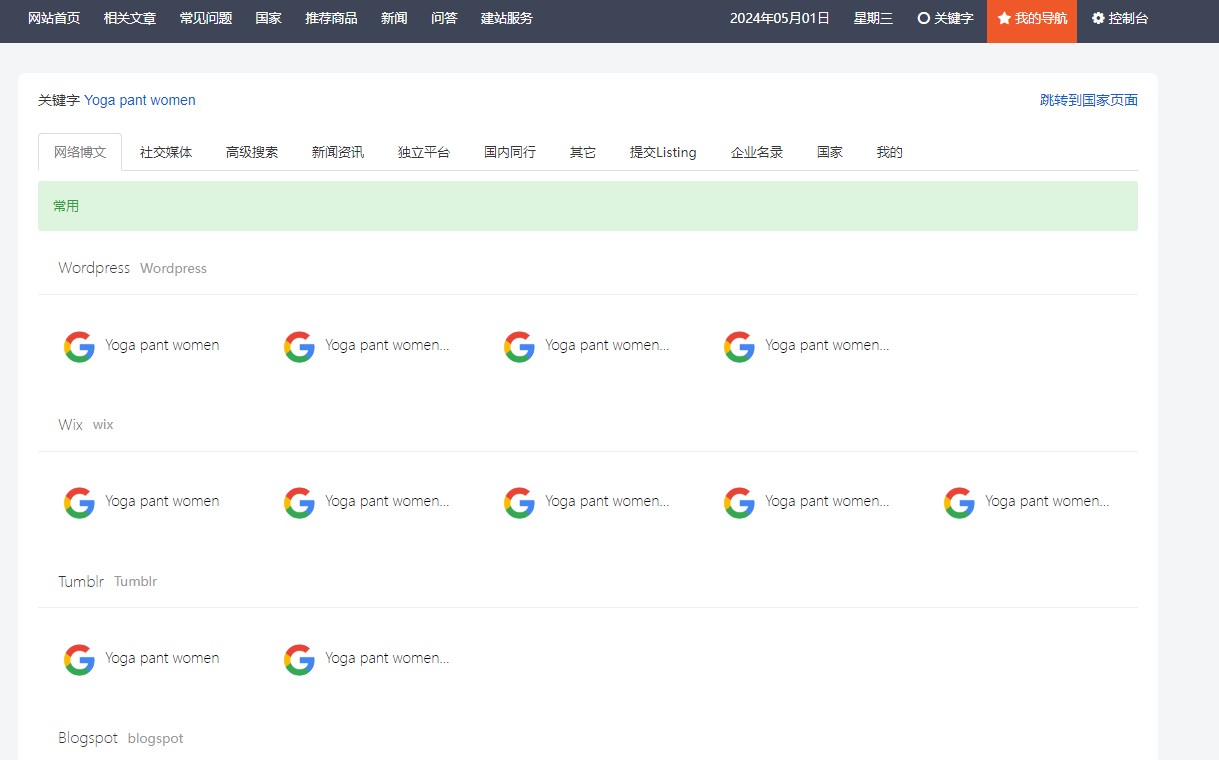Click the third Google icon in Wix row
This screenshot has height=760, width=1219.
coord(519,503)
